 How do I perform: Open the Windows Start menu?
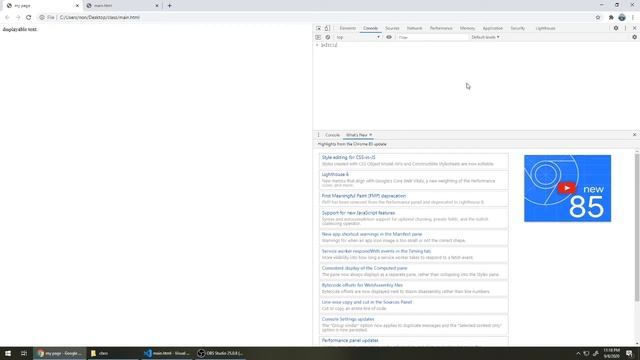click(x=8, y=353)
